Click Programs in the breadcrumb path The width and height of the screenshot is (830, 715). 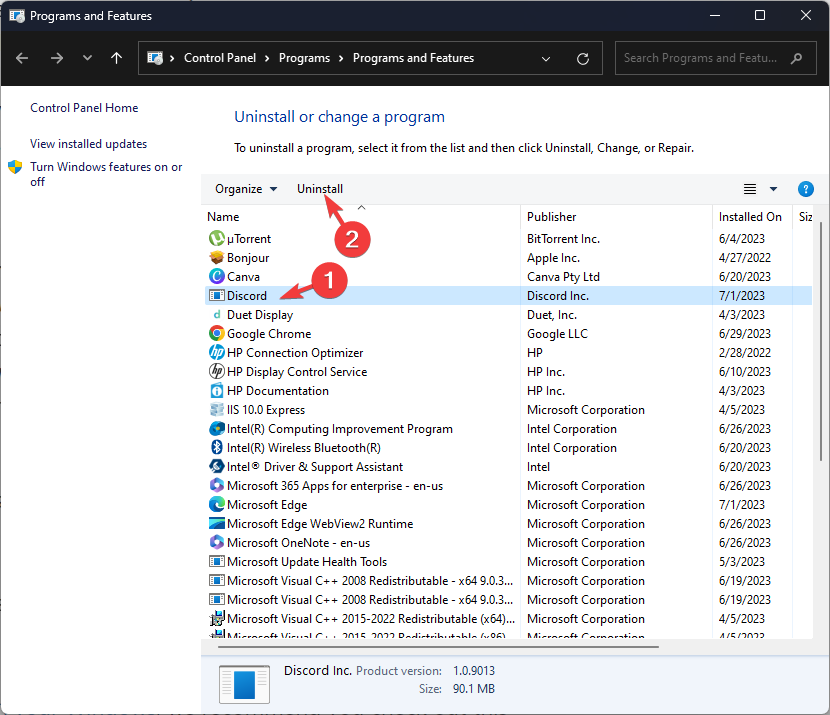pos(304,58)
